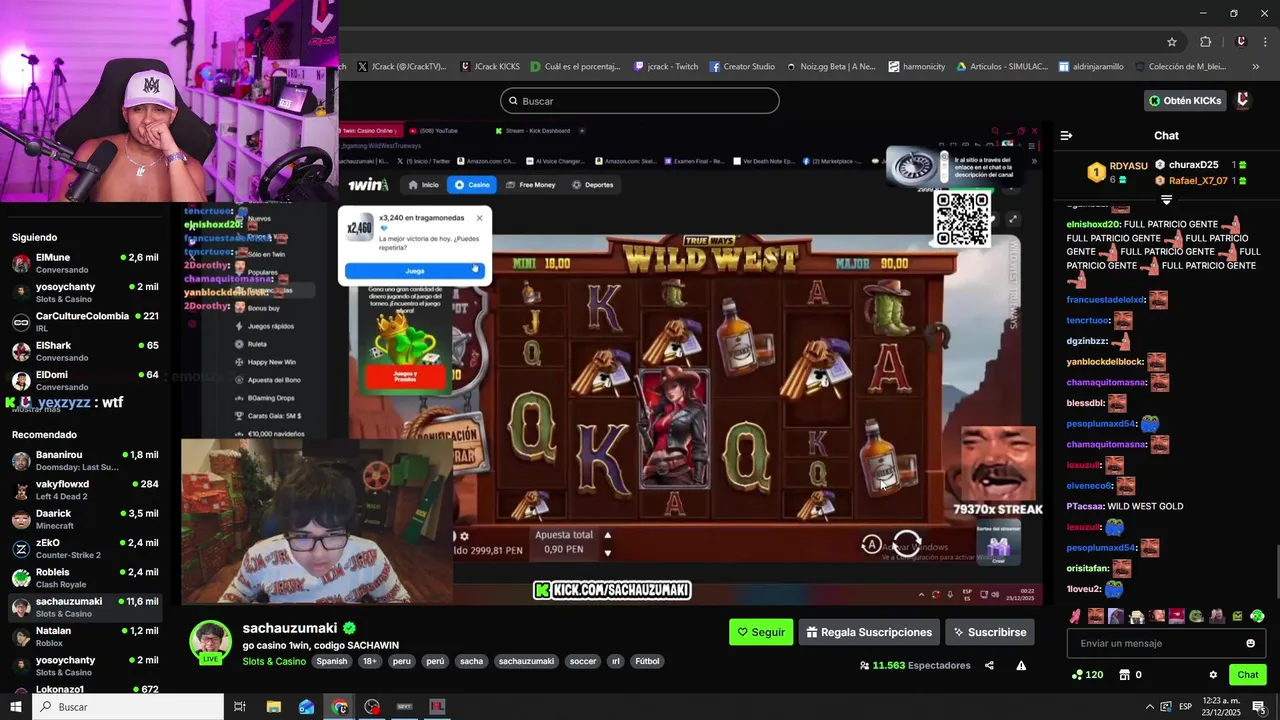This screenshot has height=720, width=1280.
Task: Click the Obtén KICKs button
Action: [x=1185, y=101]
